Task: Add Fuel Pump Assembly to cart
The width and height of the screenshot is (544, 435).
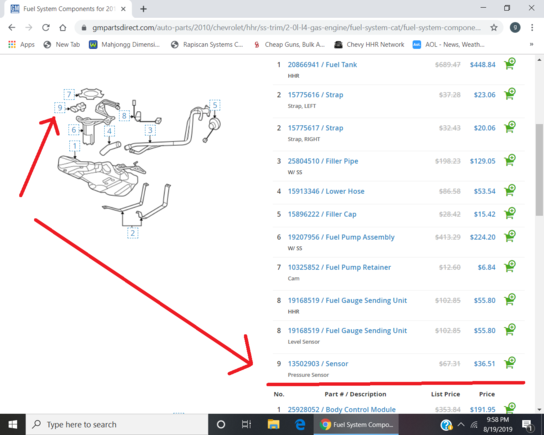Action: [510, 236]
